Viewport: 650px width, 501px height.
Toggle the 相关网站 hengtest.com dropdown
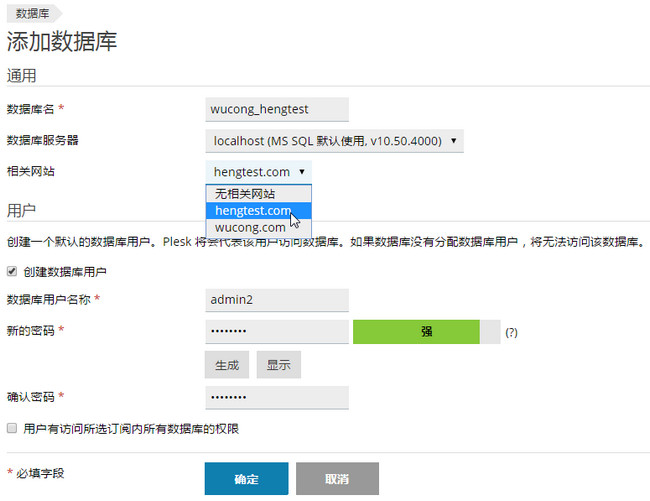258,172
